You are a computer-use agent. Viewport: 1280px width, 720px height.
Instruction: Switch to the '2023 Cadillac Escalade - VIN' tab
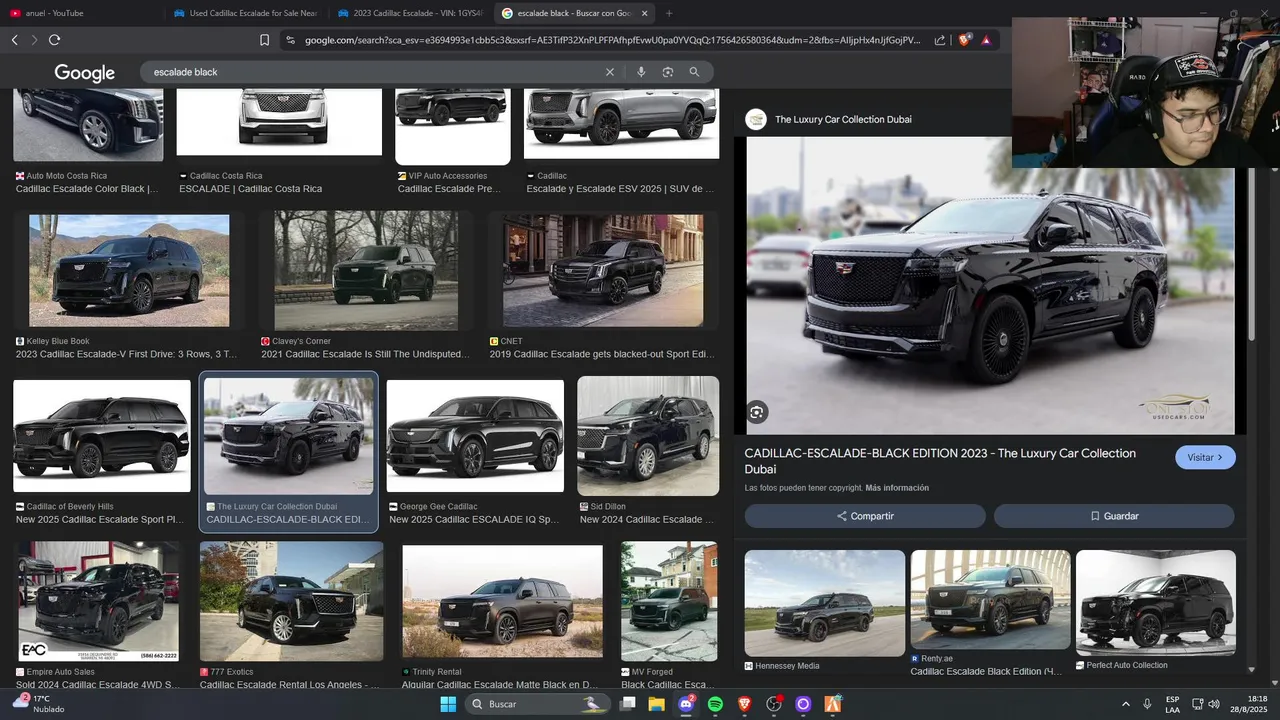tap(410, 13)
